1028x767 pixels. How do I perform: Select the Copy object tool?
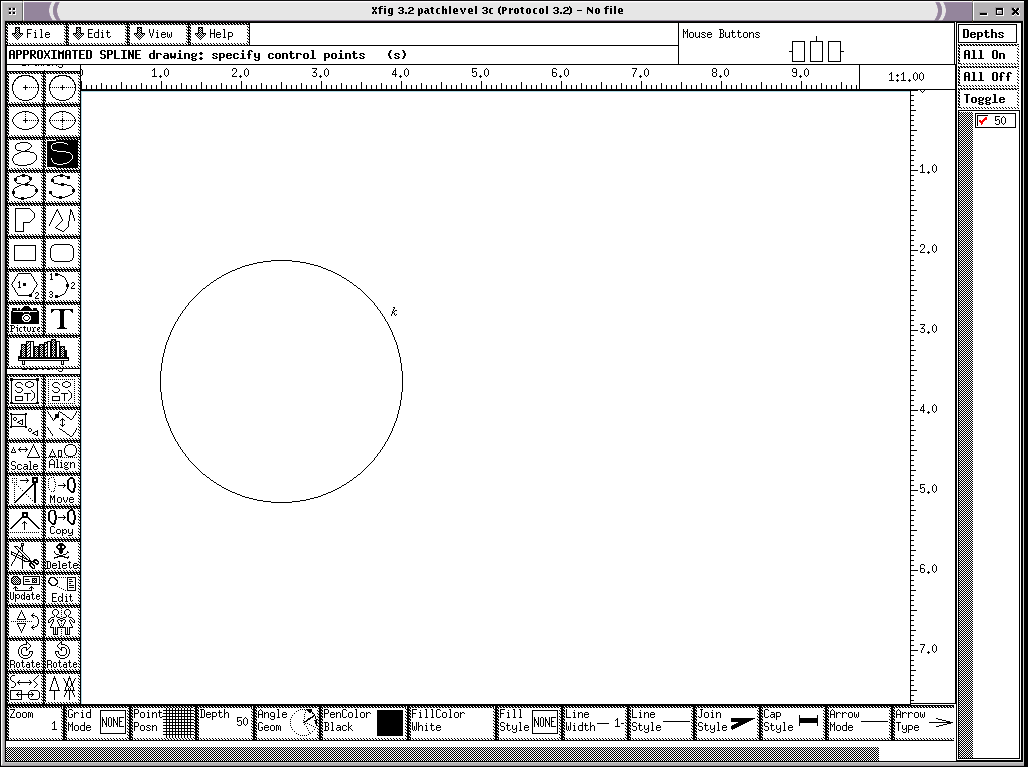[62, 524]
